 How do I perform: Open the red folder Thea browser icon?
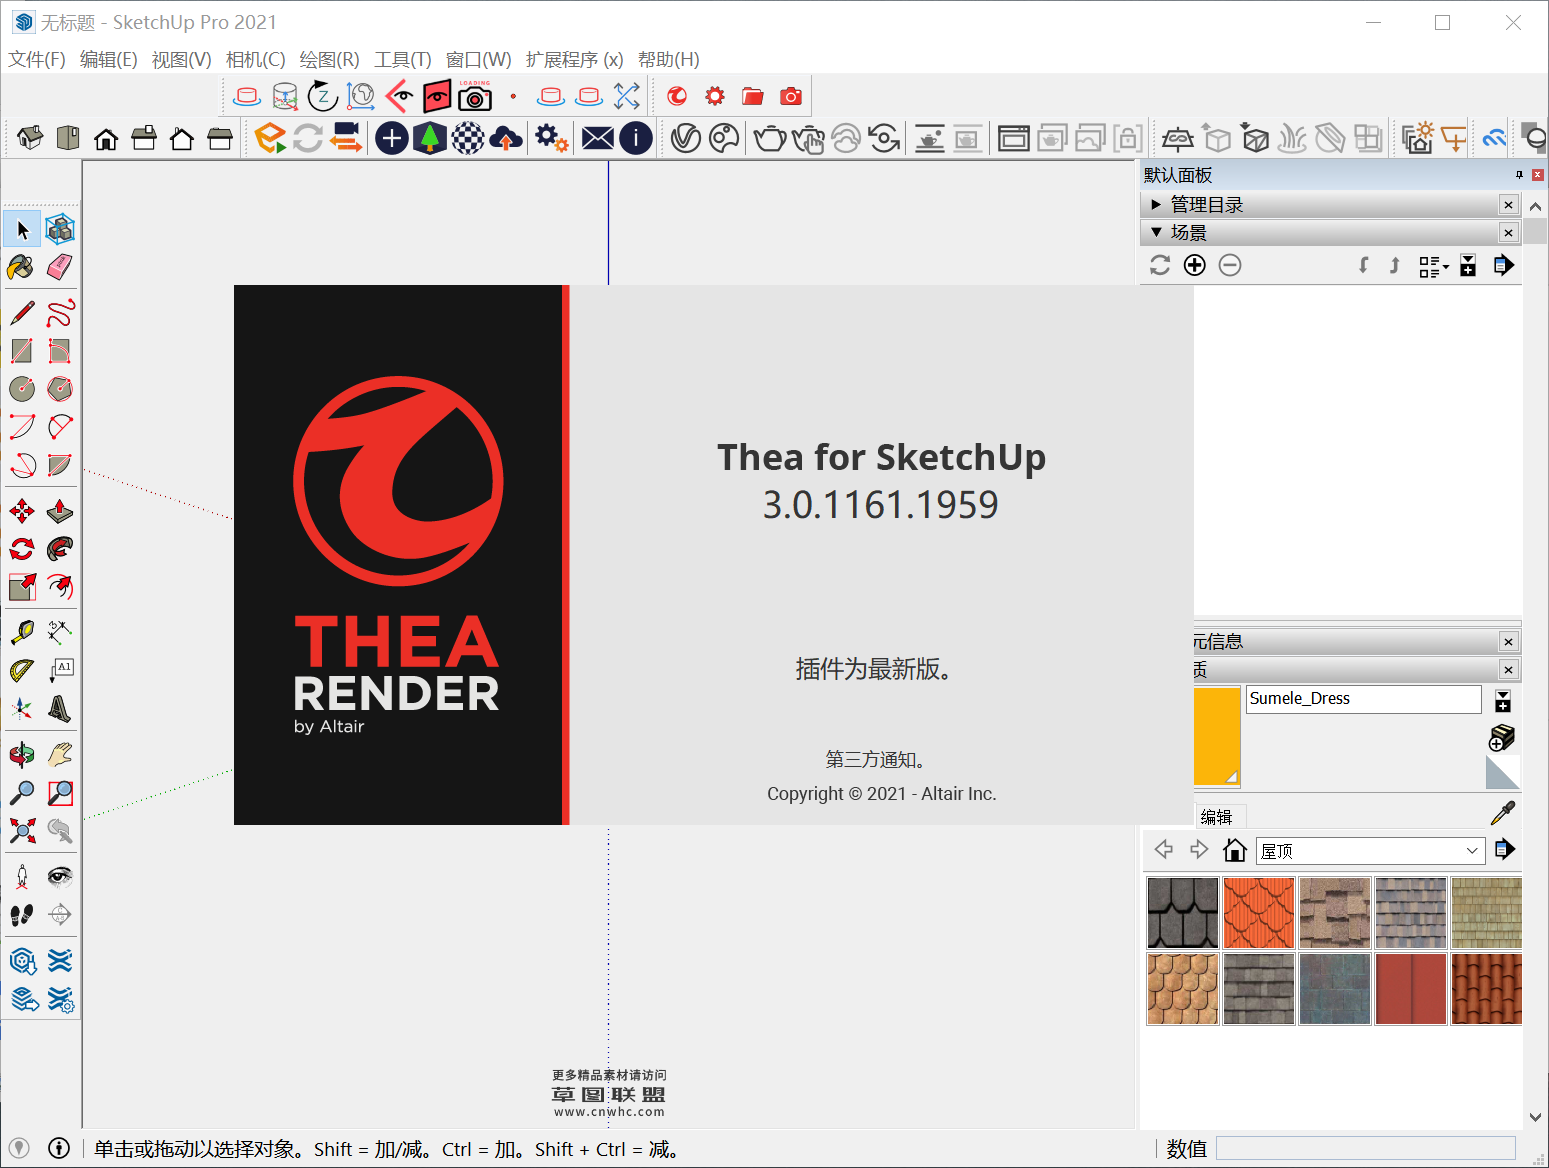tap(753, 96)
